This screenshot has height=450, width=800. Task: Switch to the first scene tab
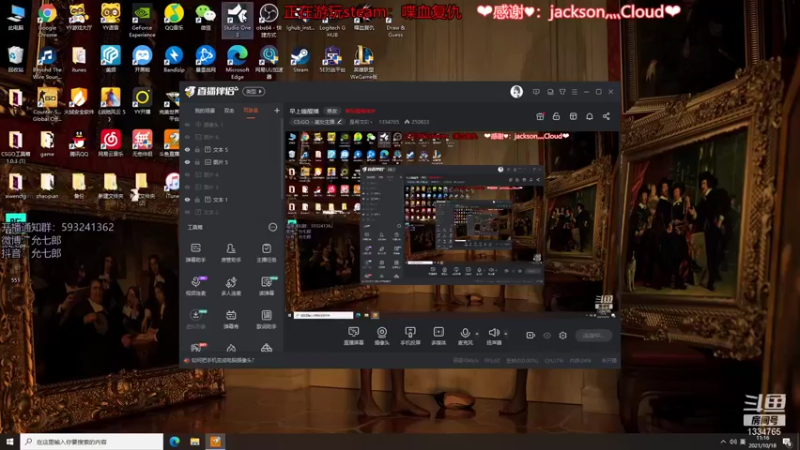coord(205,110)
